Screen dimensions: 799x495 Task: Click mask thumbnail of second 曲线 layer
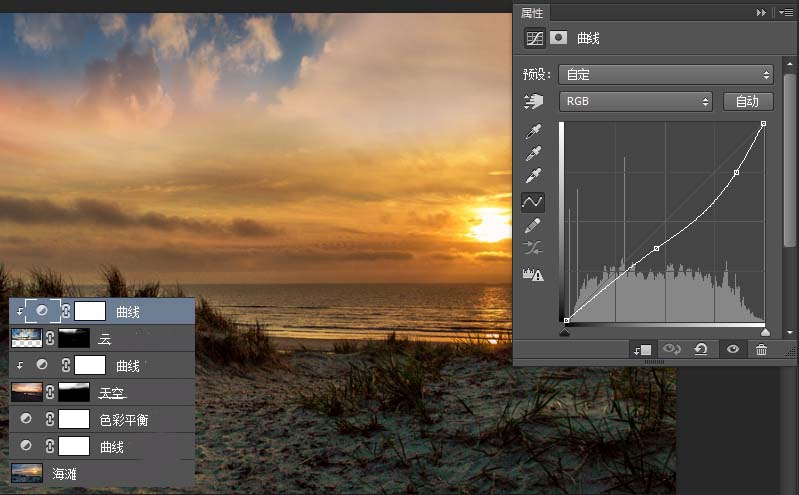click(90, 366)
